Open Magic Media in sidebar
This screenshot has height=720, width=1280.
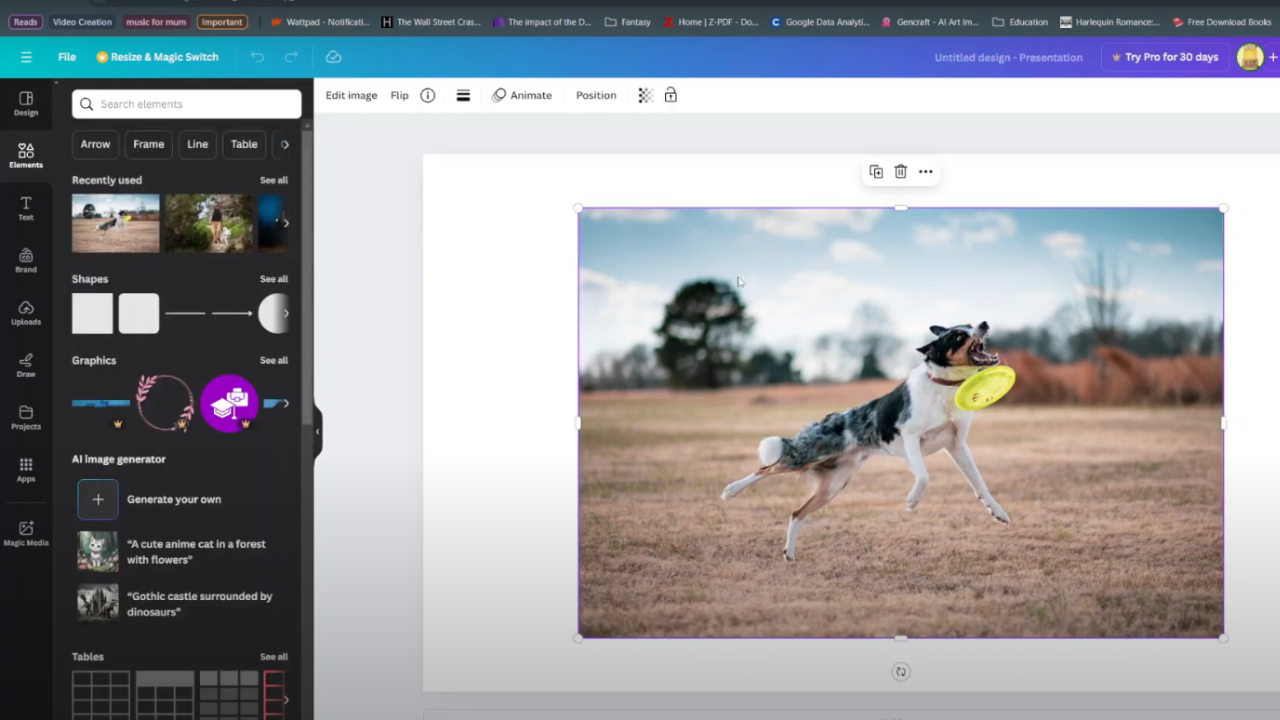coord(26,533)
